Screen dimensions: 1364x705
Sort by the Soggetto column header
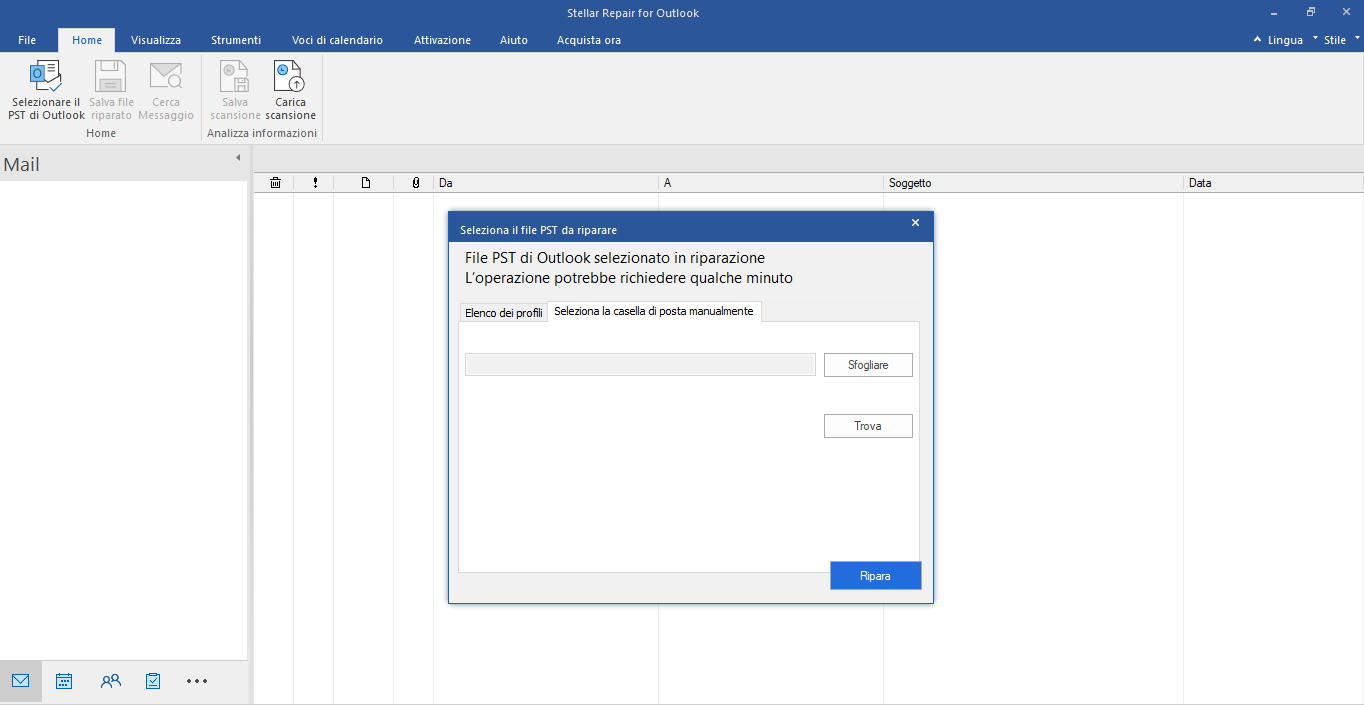1034,183
